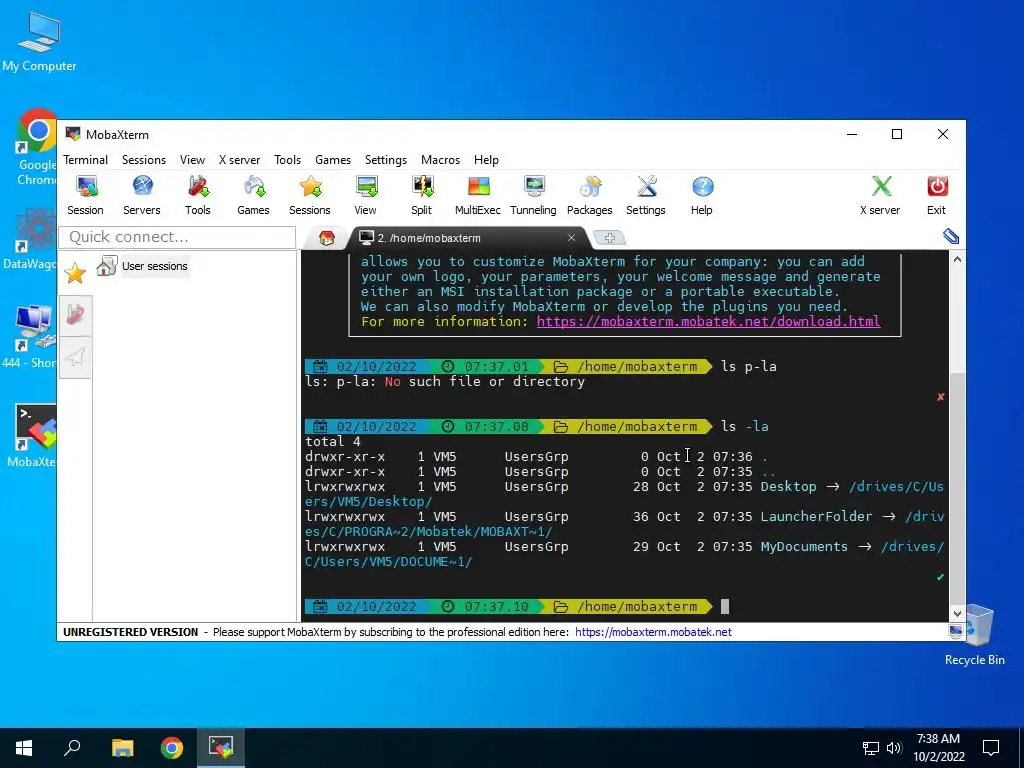
Task: Open the Terminal menu
Action: [x=86, y=160]
